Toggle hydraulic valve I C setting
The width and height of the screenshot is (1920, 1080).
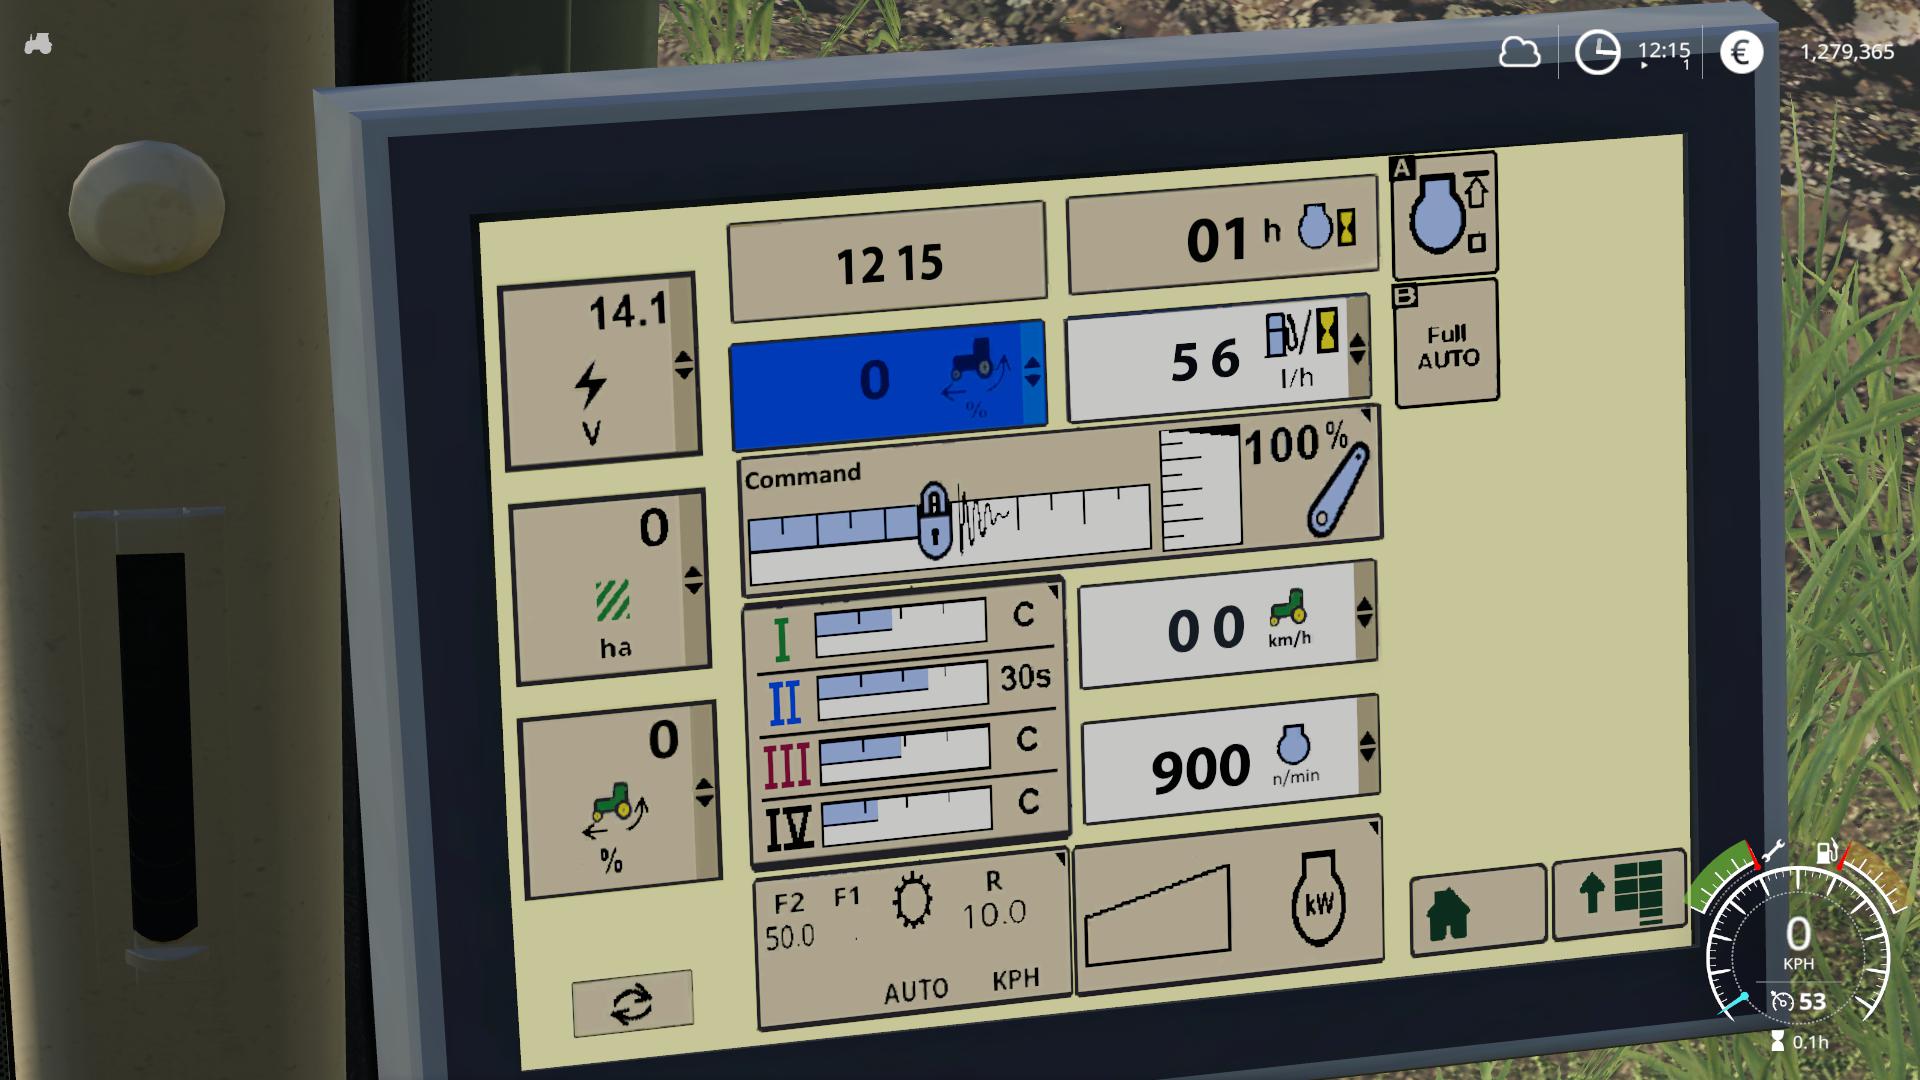click(x=1023, y=614)
